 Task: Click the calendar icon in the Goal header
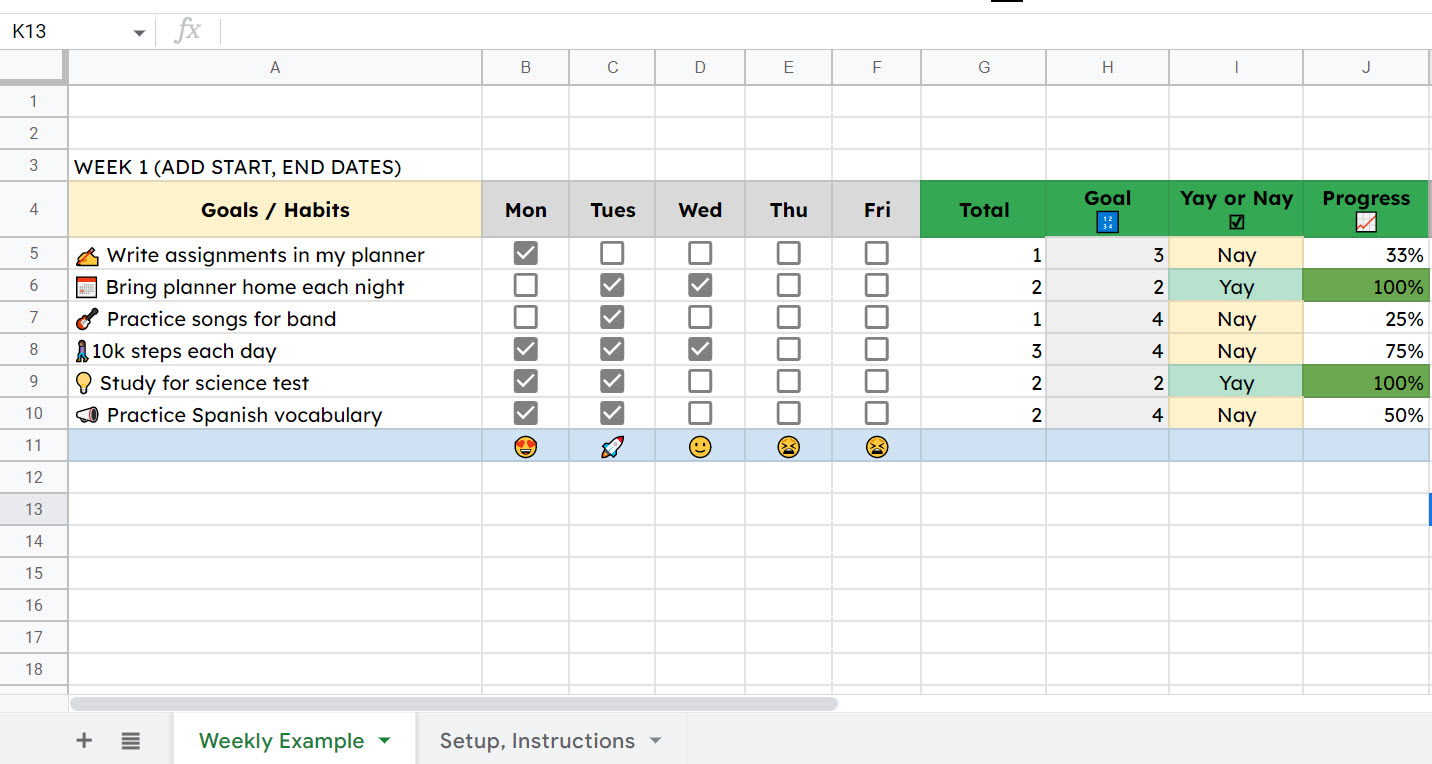[1107, 222]
